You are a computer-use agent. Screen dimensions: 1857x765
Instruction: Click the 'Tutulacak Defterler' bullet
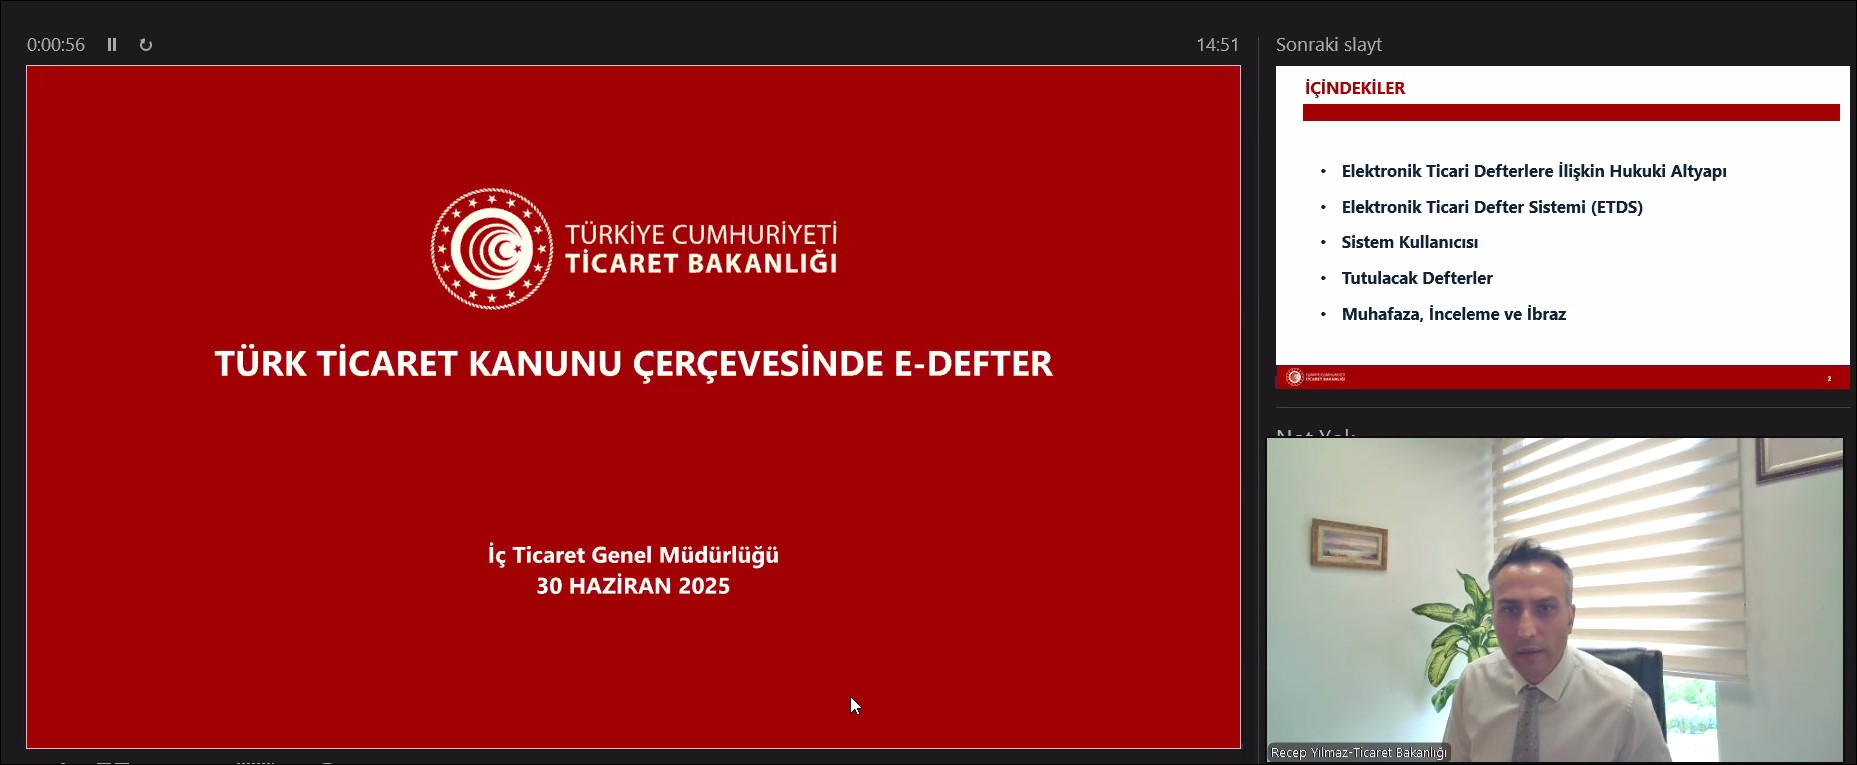coord(1417,278)
